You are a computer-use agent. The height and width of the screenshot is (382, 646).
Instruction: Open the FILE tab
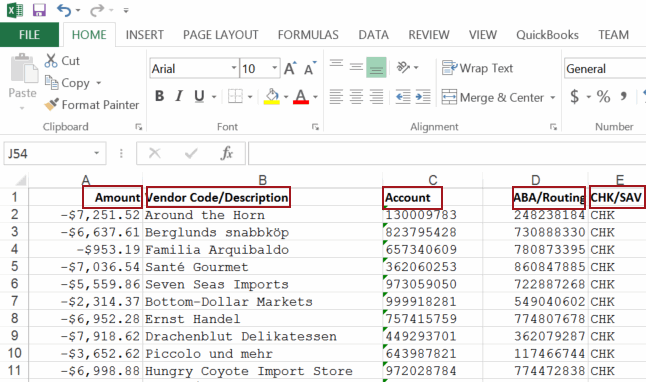(x=29, y=35)
